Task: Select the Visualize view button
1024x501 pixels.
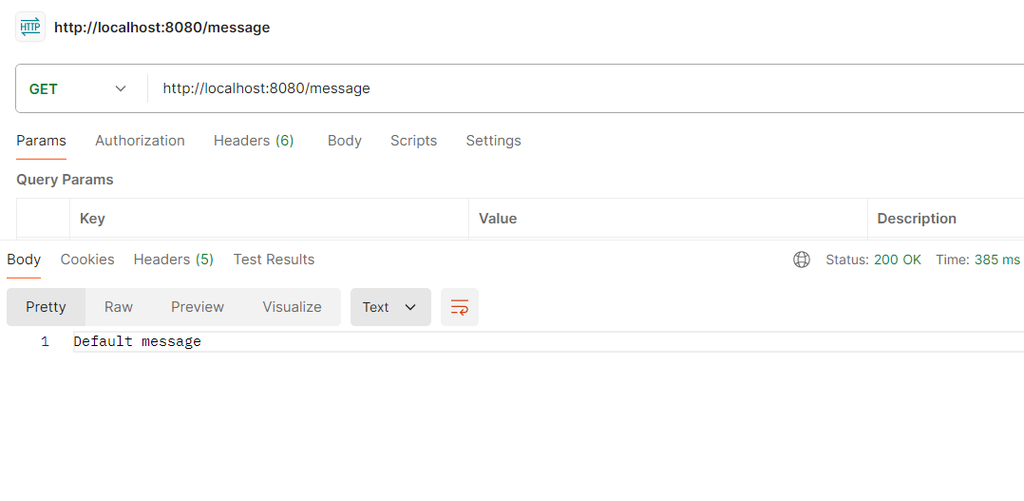Action: click(x=292, y=307)
